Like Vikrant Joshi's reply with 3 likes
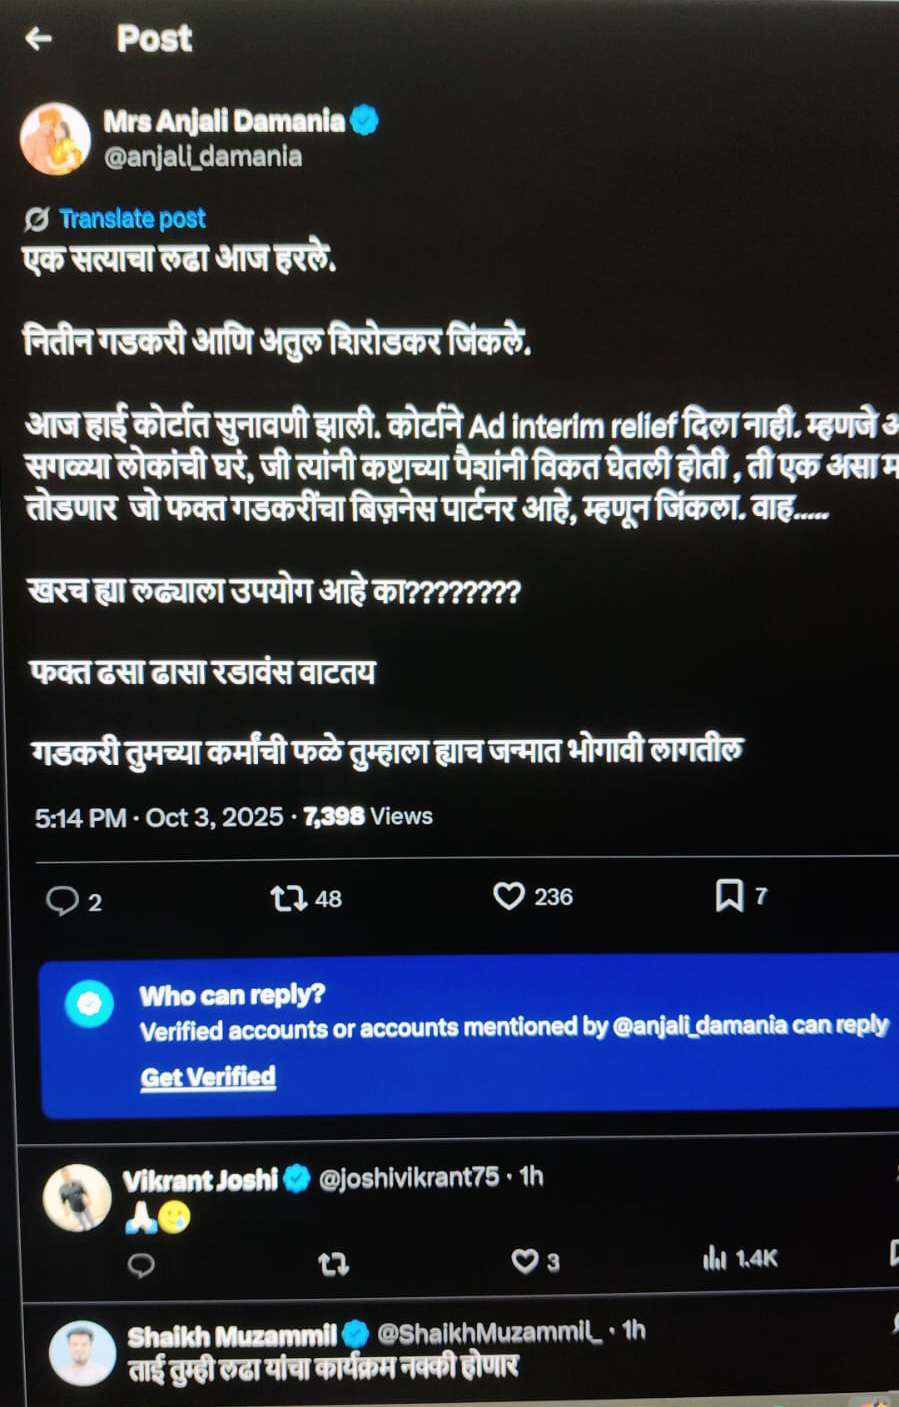This screenshot has height=1407, width=899. [524, 1261]
